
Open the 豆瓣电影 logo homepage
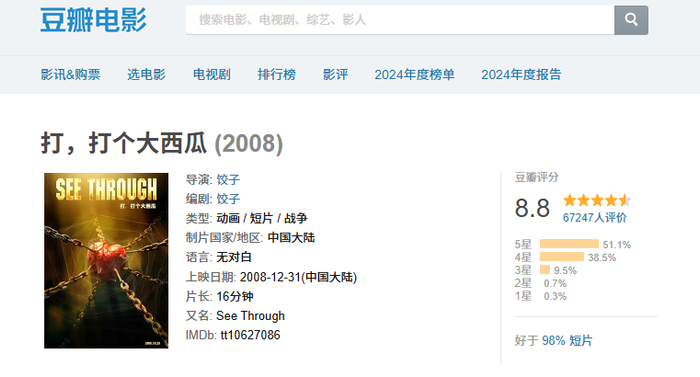click(93, 20)
